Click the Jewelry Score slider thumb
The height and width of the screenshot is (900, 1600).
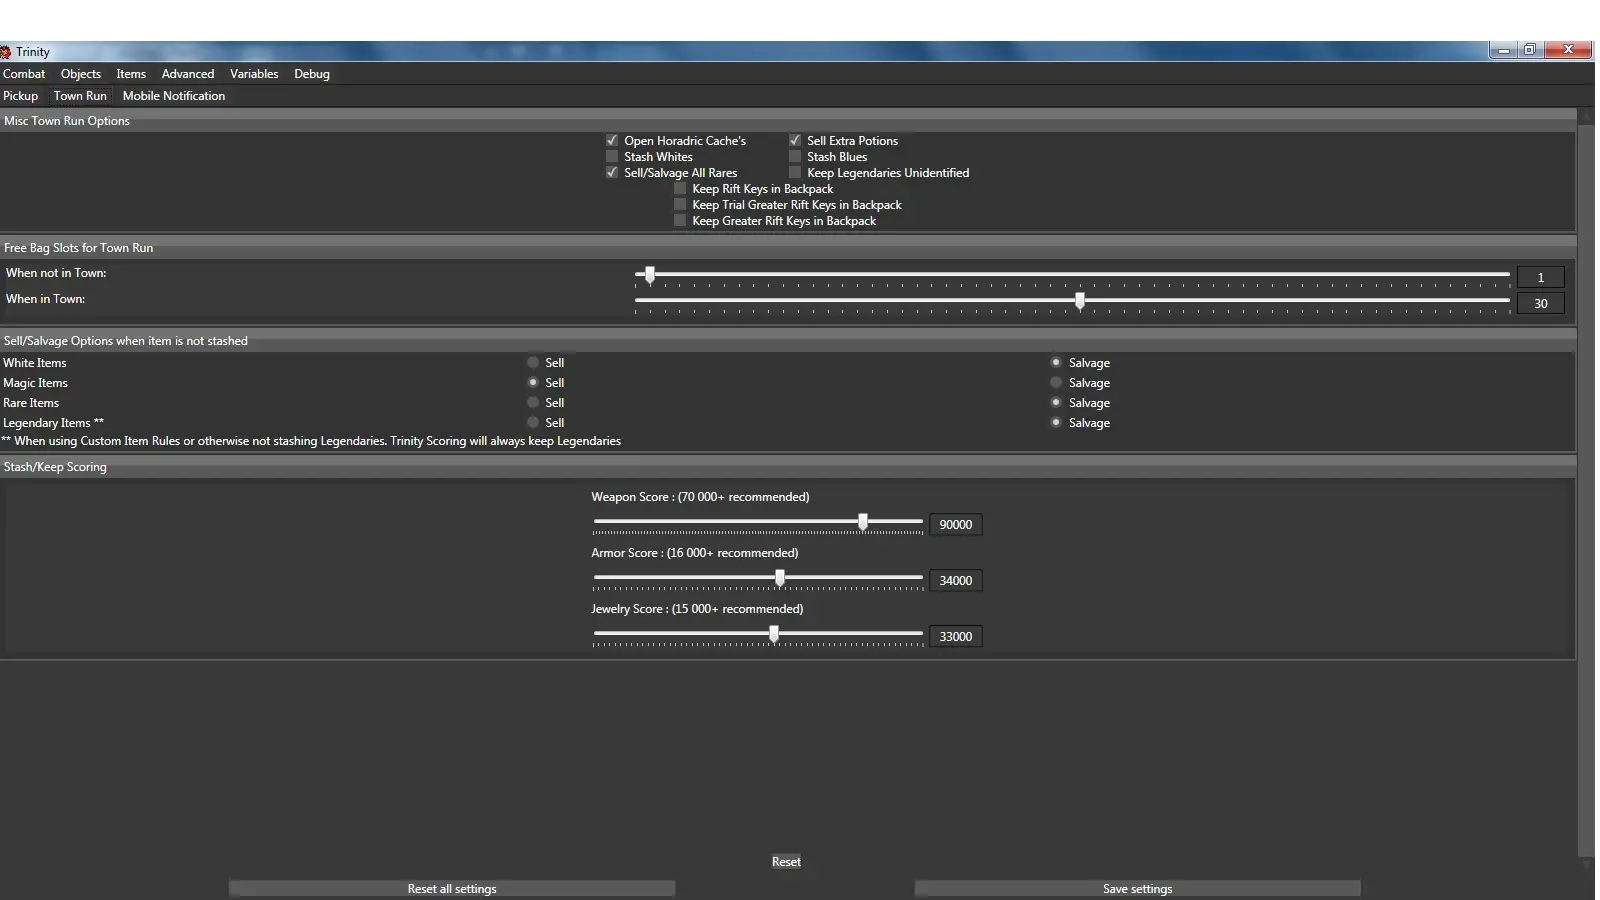tap(774, 634)
